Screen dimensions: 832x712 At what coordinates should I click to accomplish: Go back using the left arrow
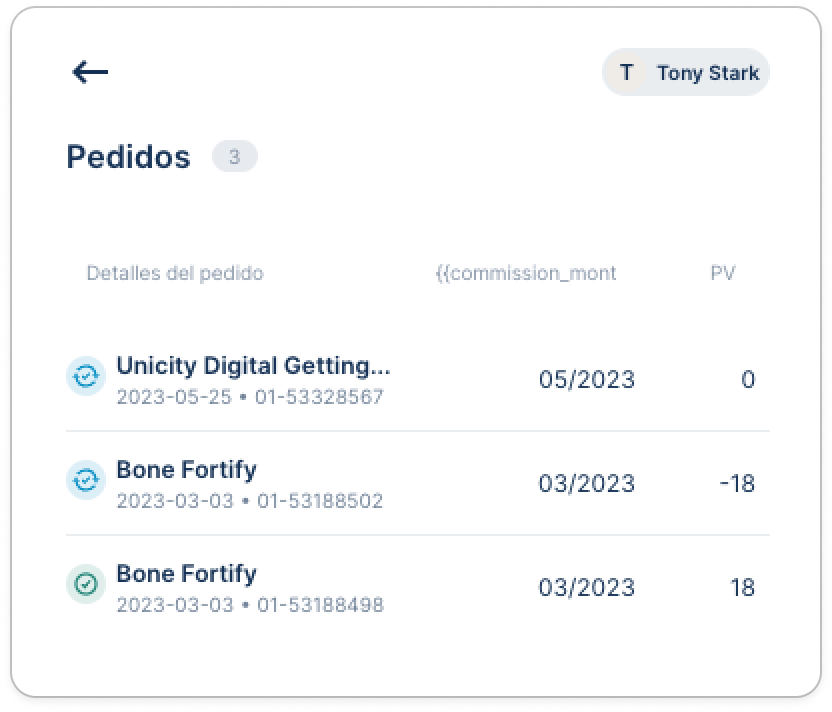[x=90, y=72]
